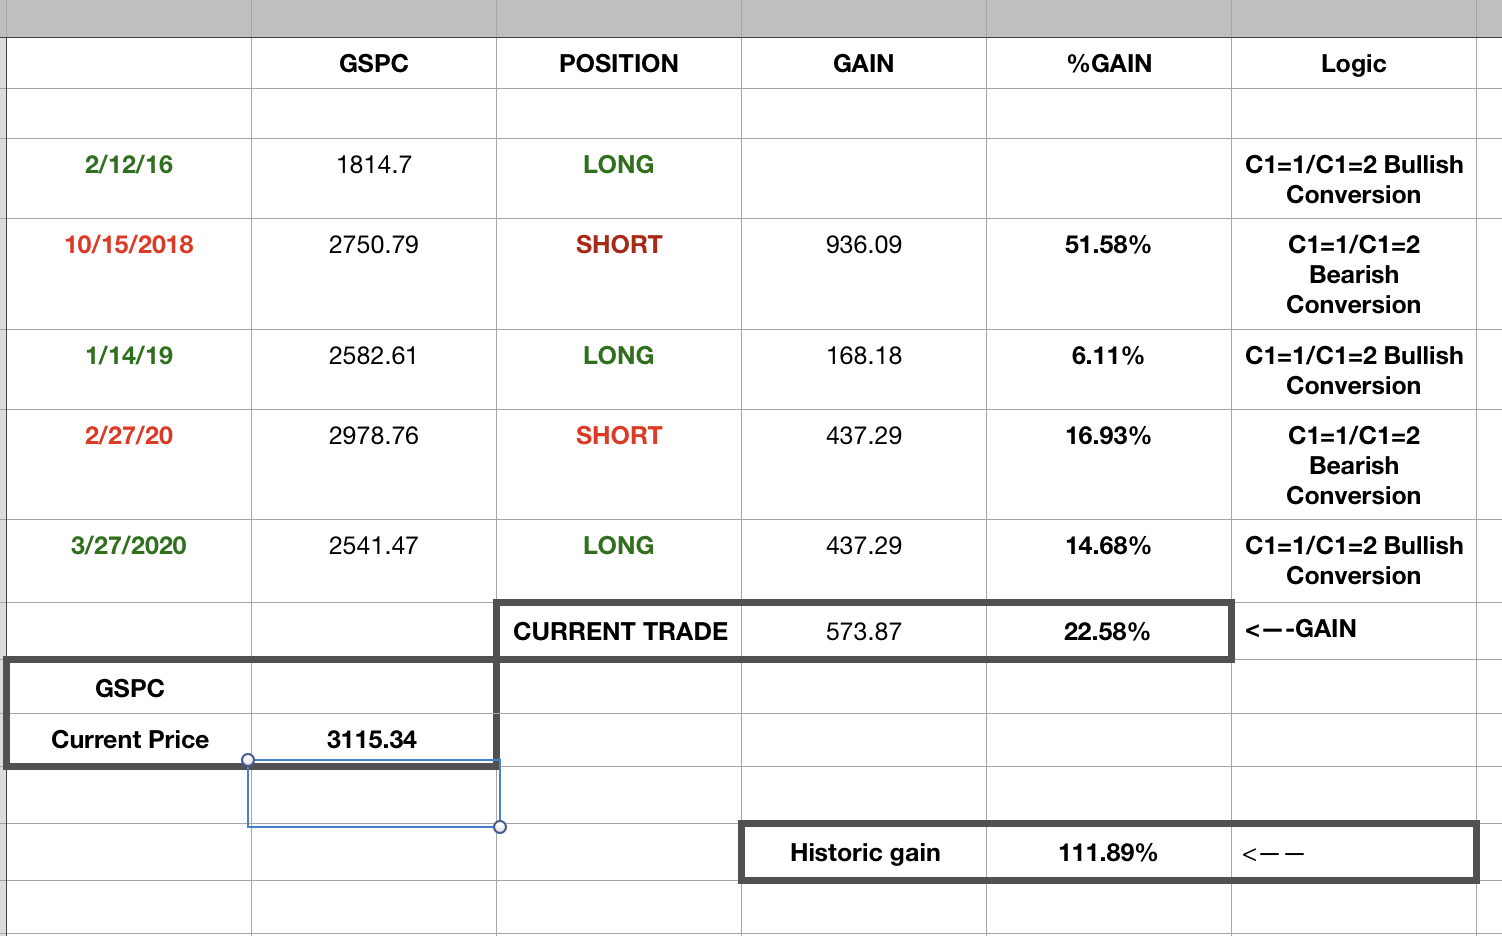The image size is (1502, 936).
Task: Select the cell containing 1814.7
Action: click(x=374, y=165)
